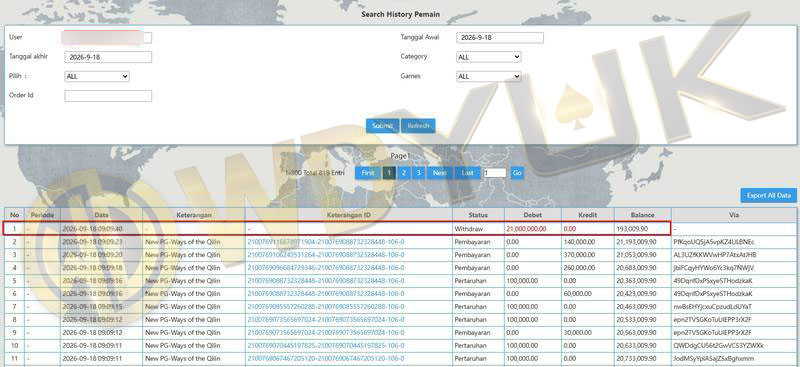Expand the Games dropdown

click(488, 77)
